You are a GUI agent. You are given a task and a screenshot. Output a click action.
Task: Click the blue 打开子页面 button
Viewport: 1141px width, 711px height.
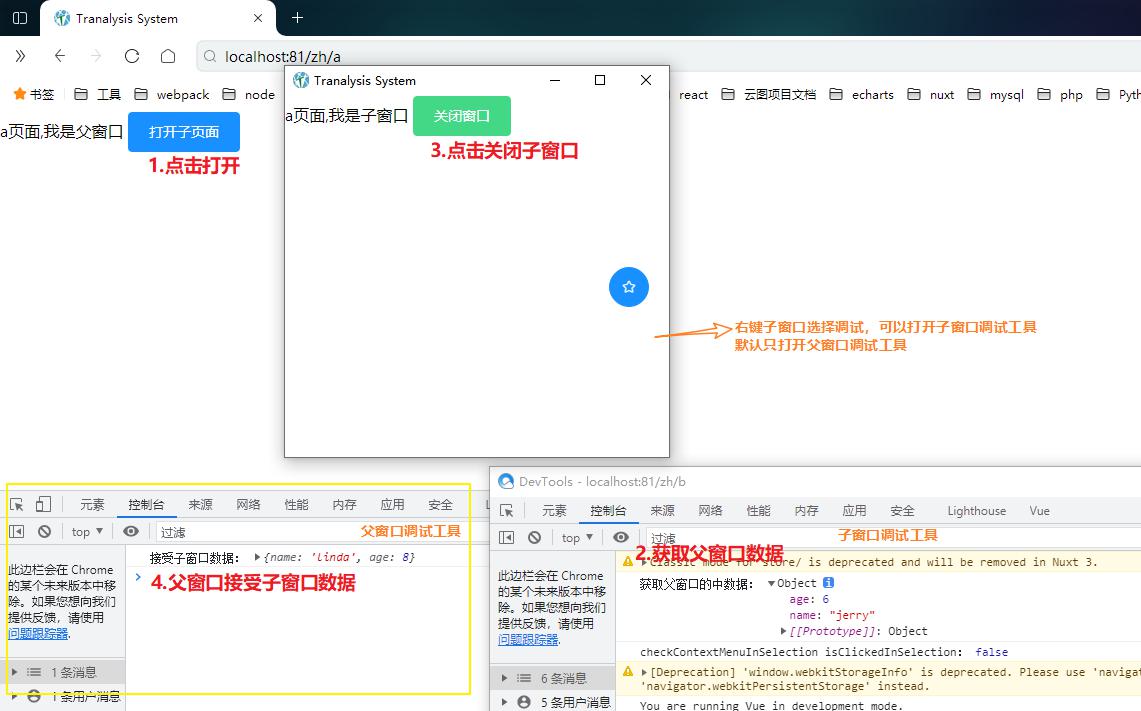[x=184, y=132]
